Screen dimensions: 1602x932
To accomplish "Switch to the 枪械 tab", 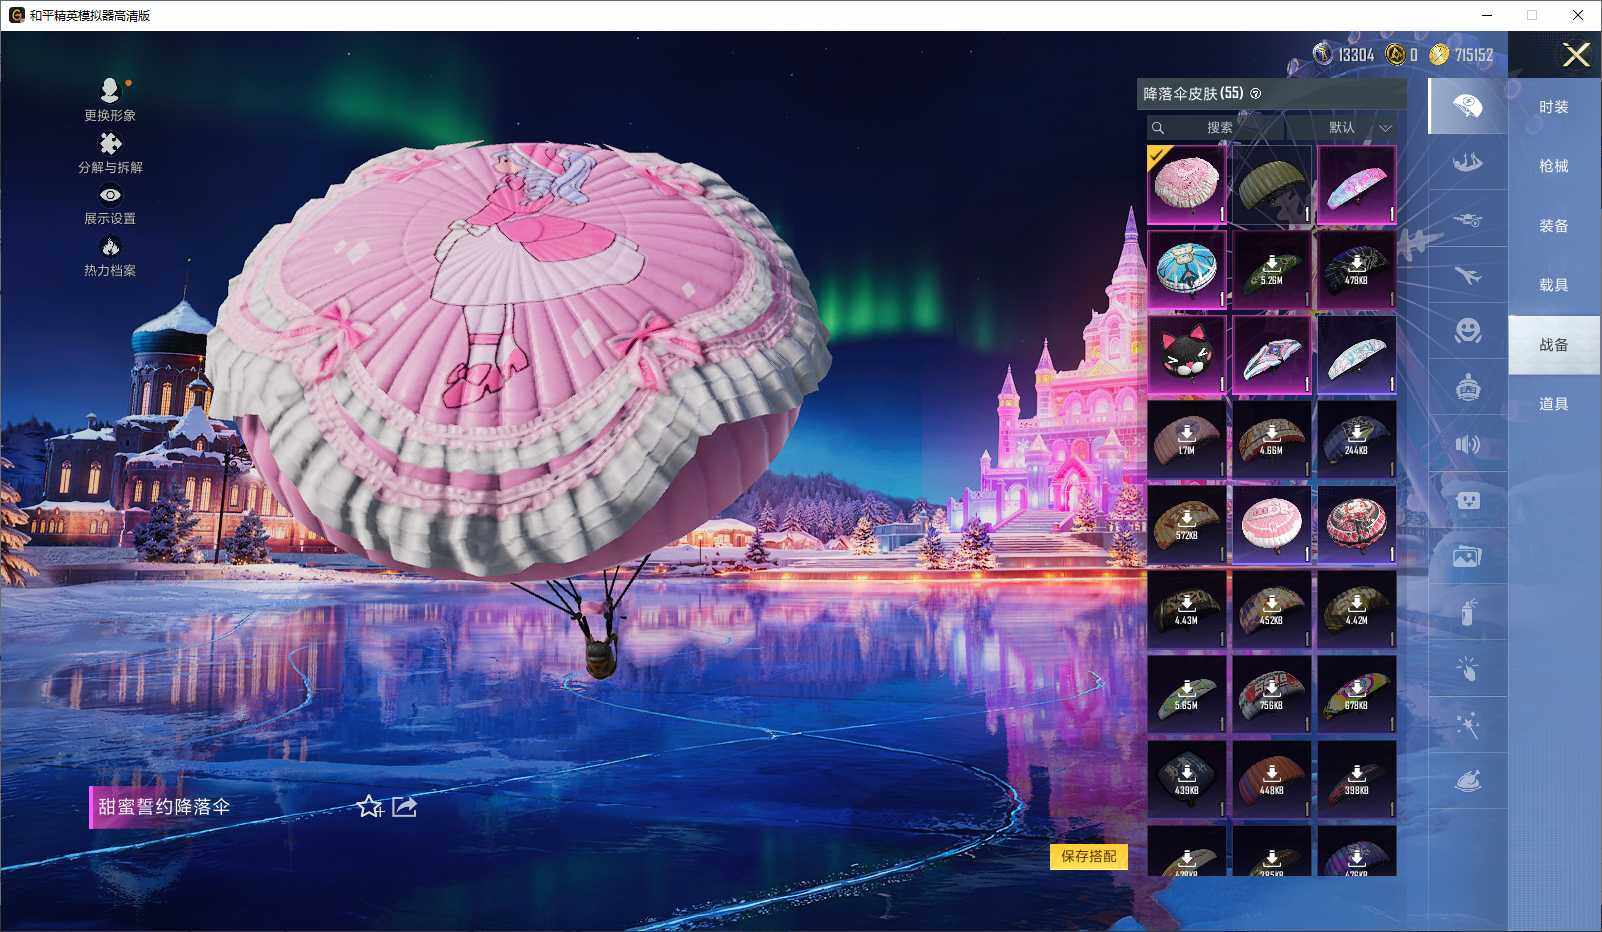I will [x=1553, y=166].
